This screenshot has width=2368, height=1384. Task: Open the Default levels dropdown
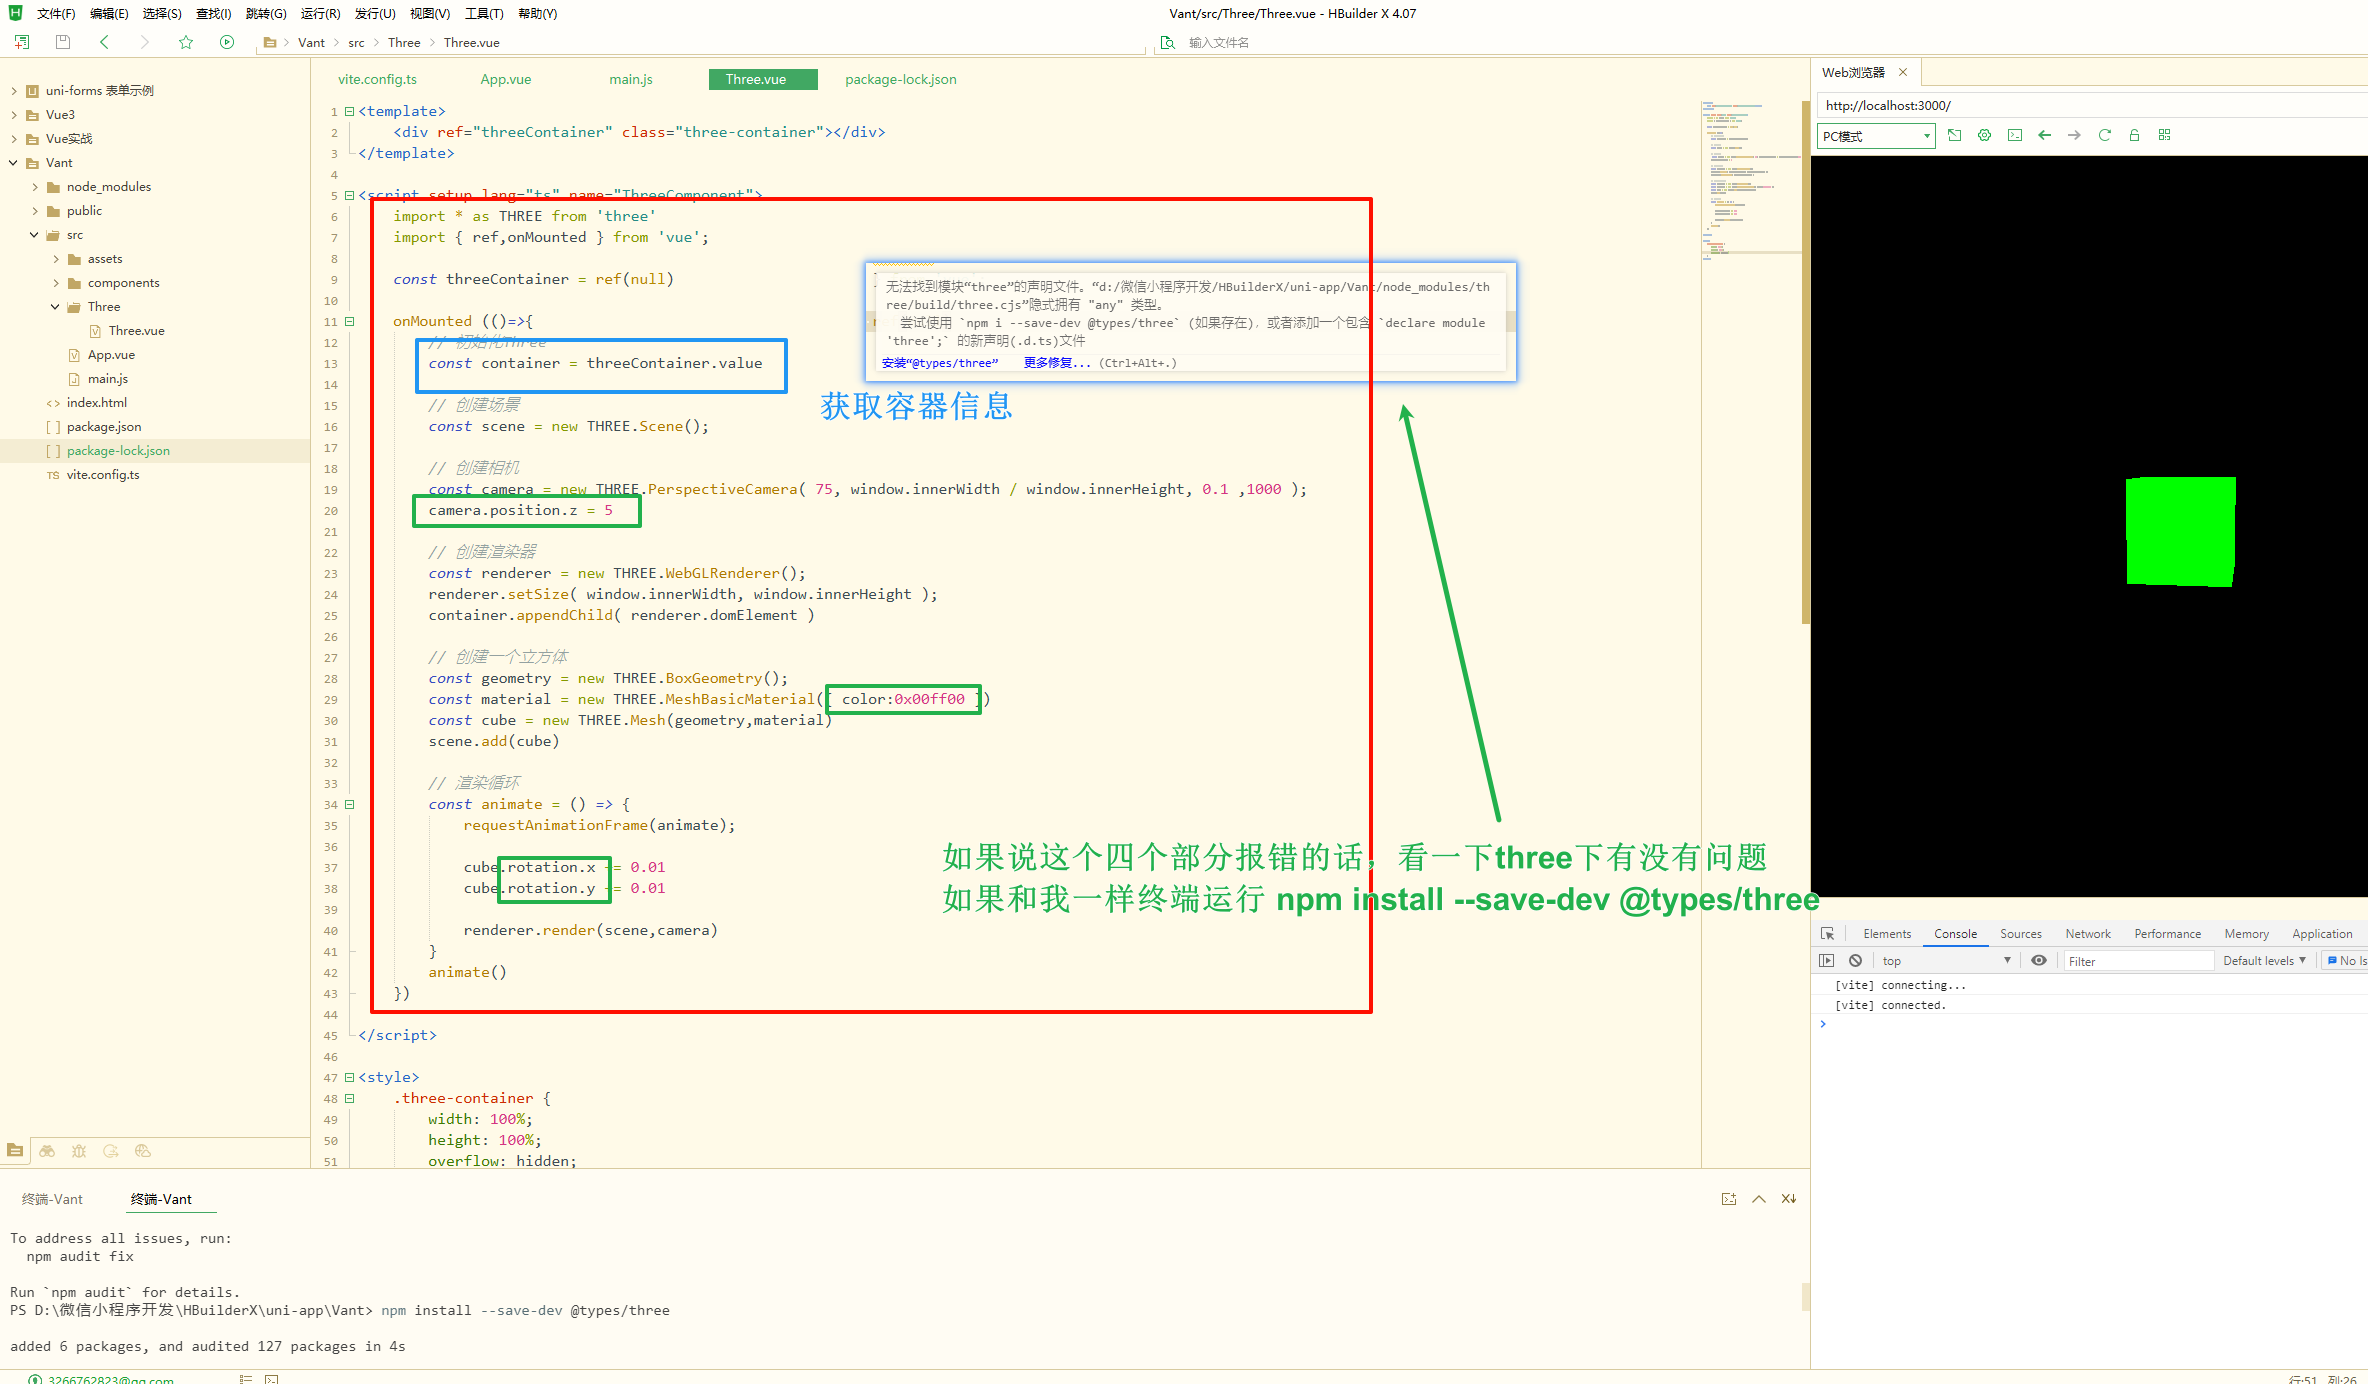coord(2264,961)
